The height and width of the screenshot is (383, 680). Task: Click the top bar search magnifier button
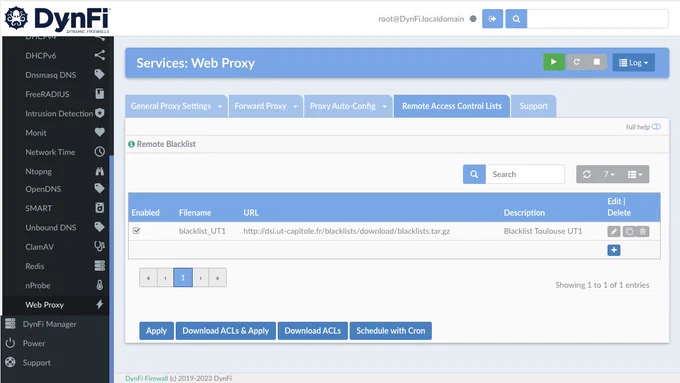pyautogui.click(x=516, y=19)
